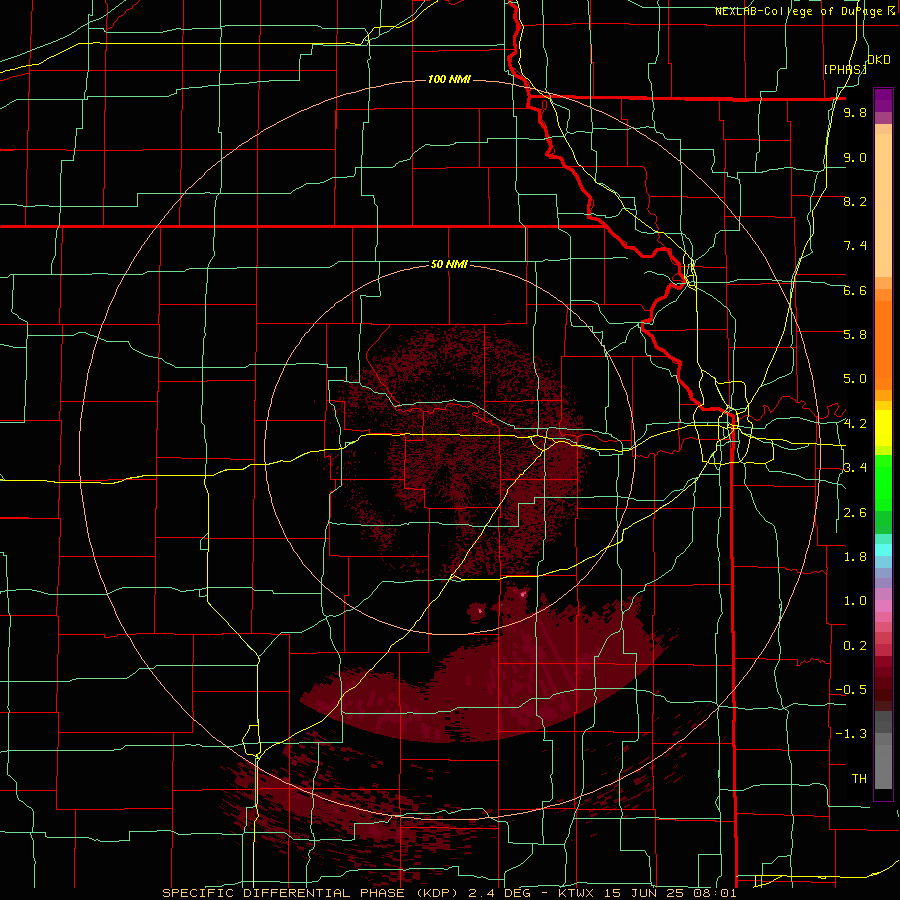Viewport: 900px width, 900px height.
Task: Click the 3.4 scale value
Action: (855, 468)
